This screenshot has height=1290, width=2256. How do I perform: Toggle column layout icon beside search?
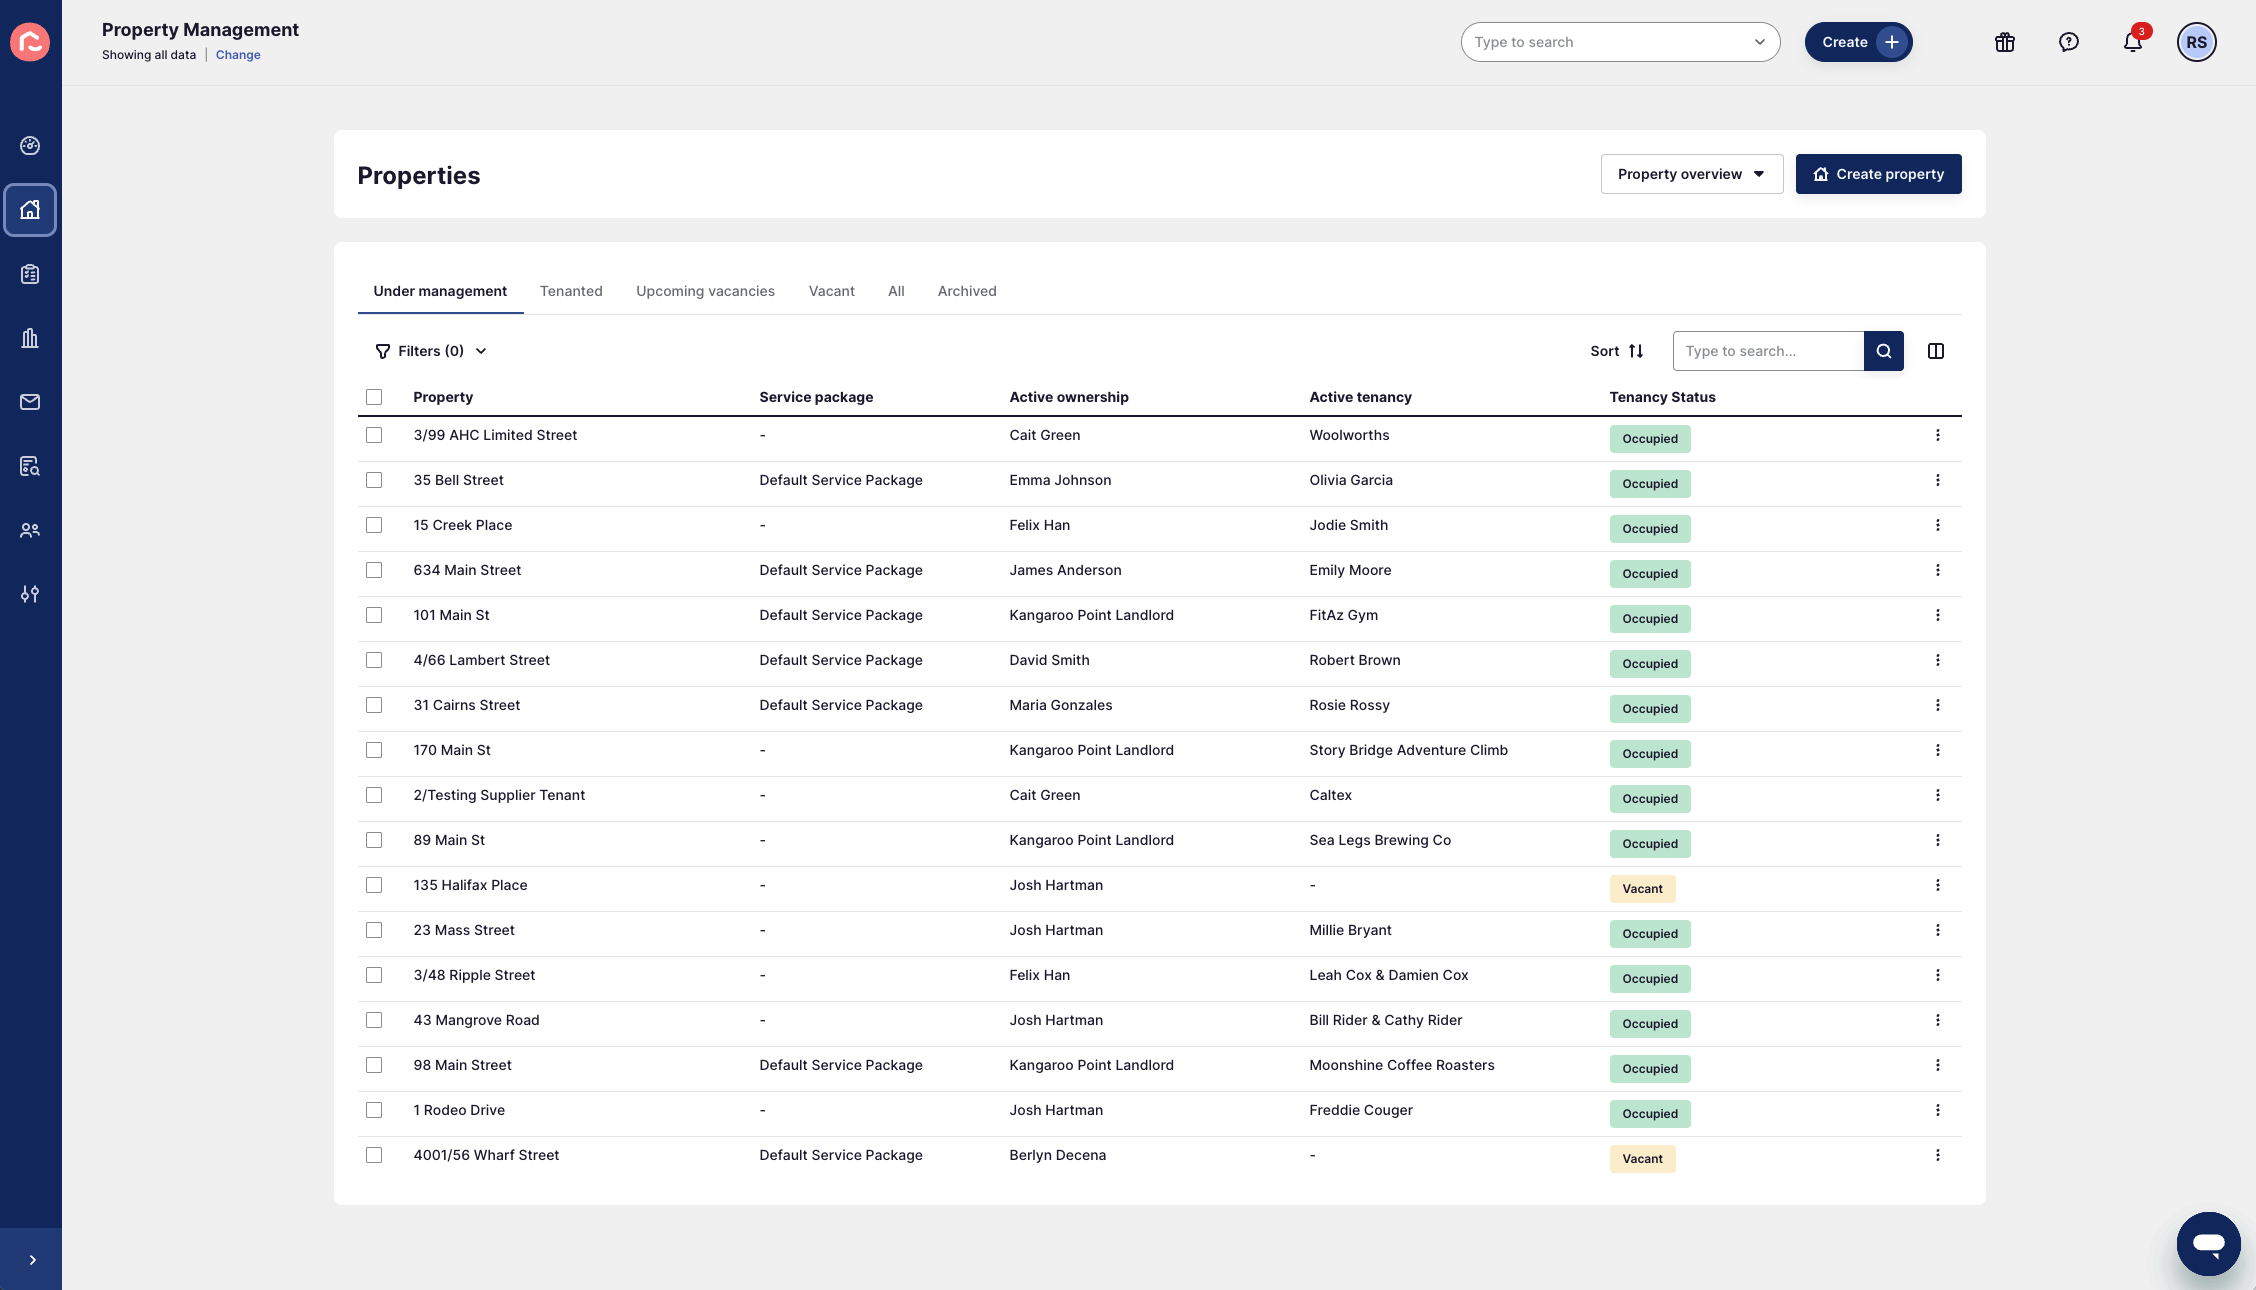1936,351
